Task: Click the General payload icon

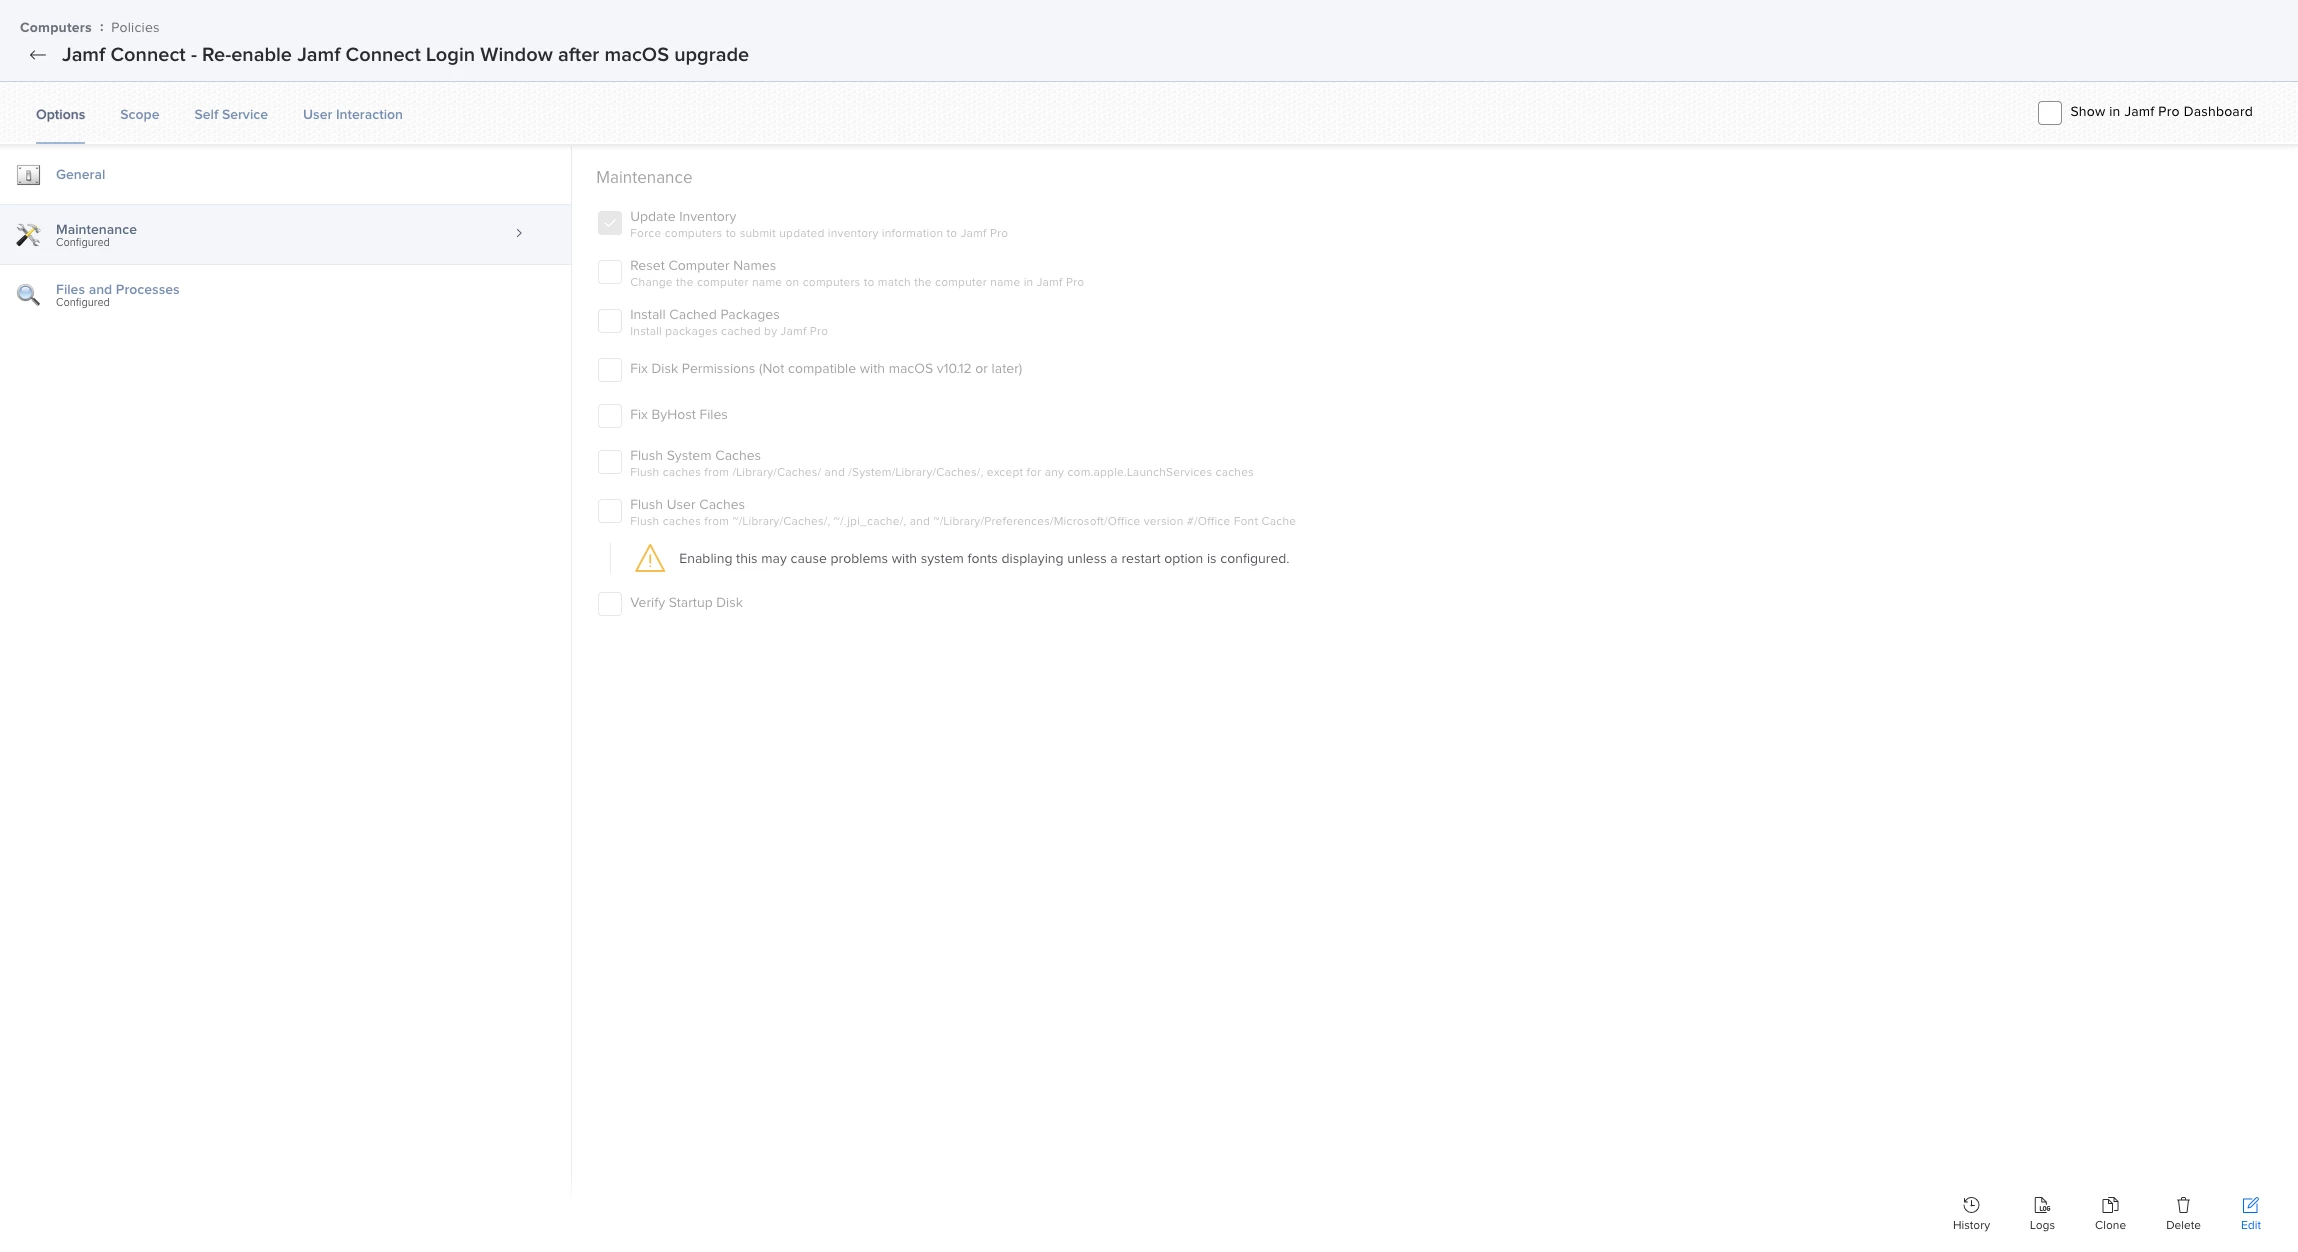Action: click(x=28, y=175)
